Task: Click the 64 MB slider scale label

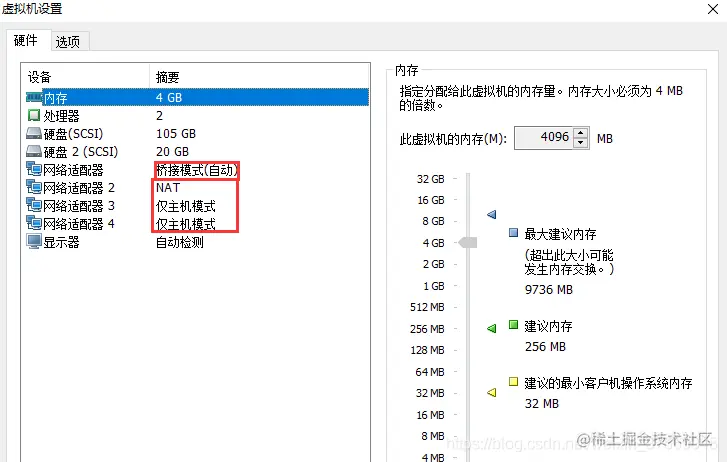Action: [430, 372]
